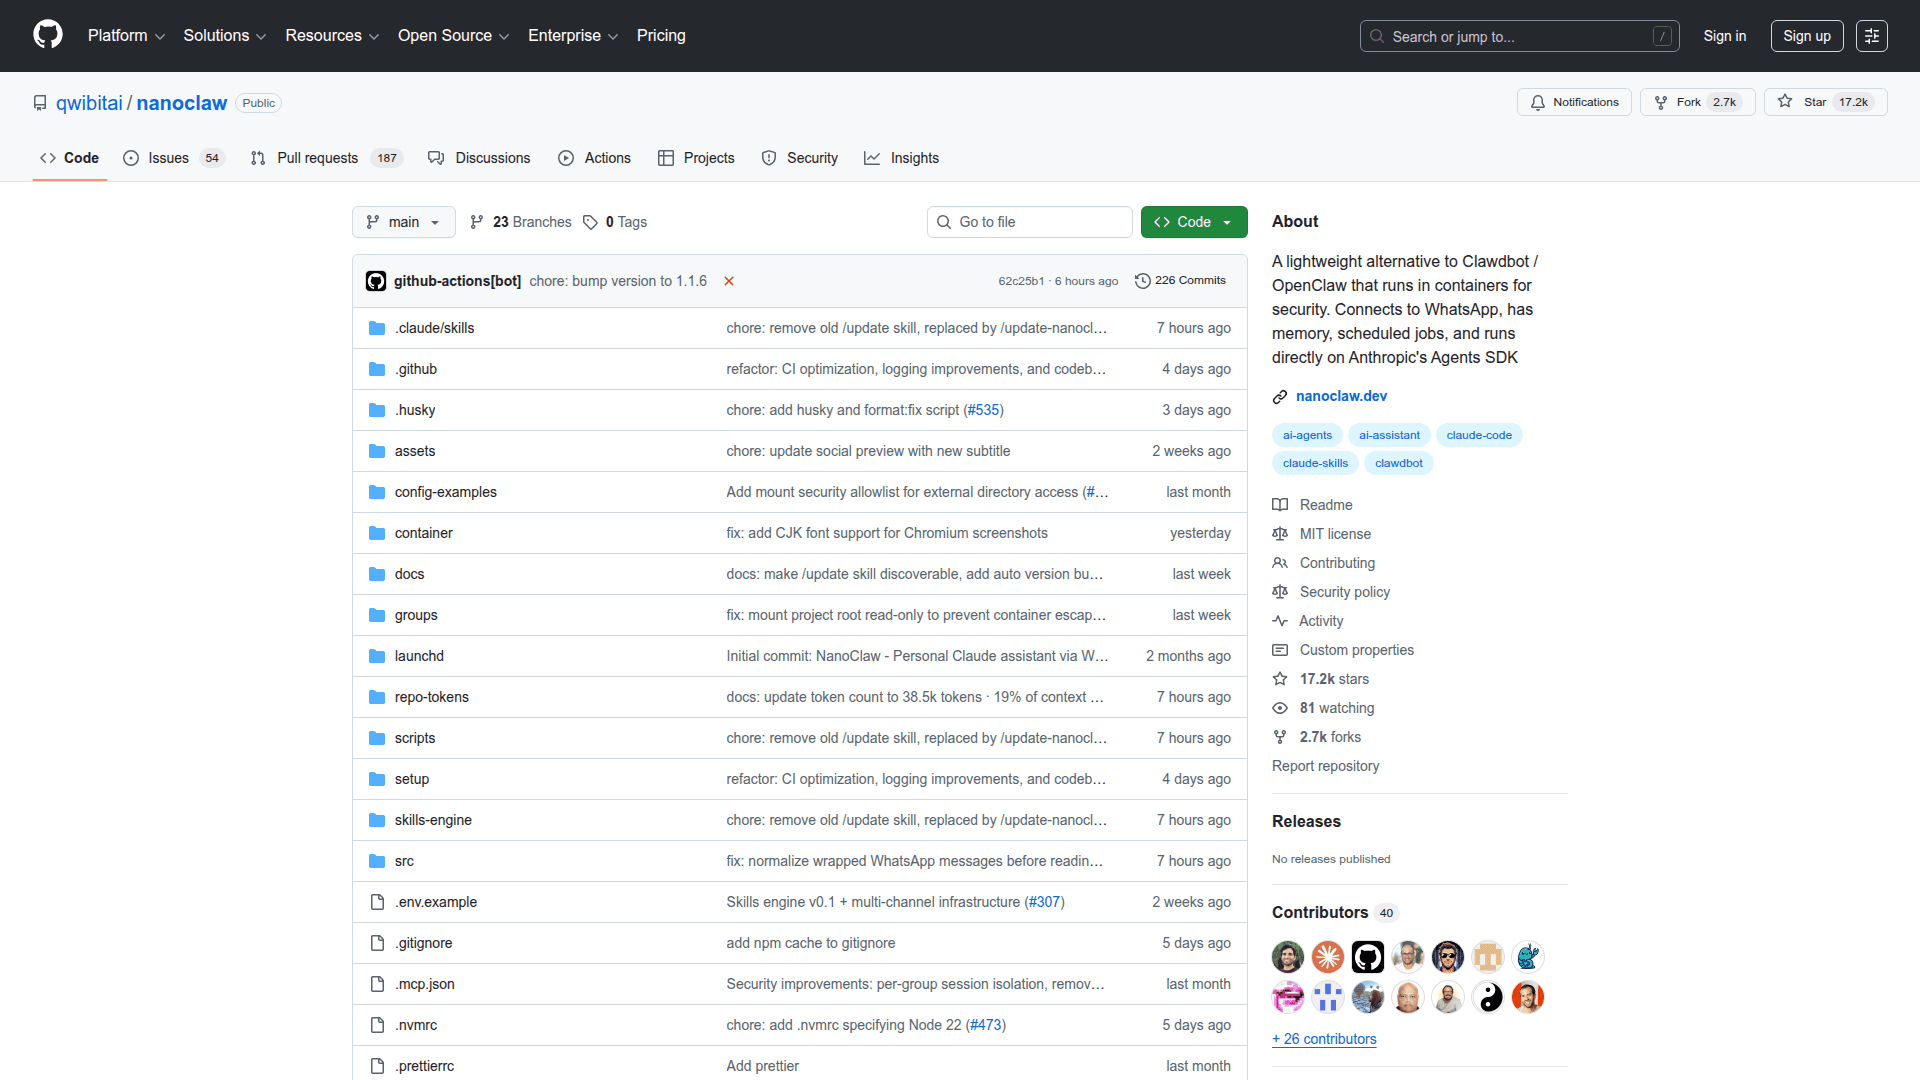Click the Star repository icon
Screen dimensions: 1920x1080
coord(1785,102)
